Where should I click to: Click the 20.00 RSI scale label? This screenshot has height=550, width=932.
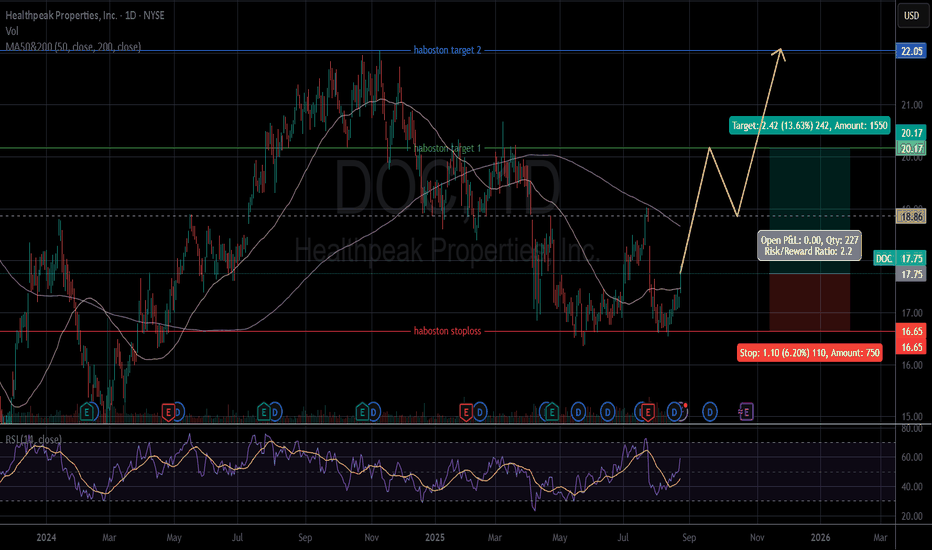(912, 516)
